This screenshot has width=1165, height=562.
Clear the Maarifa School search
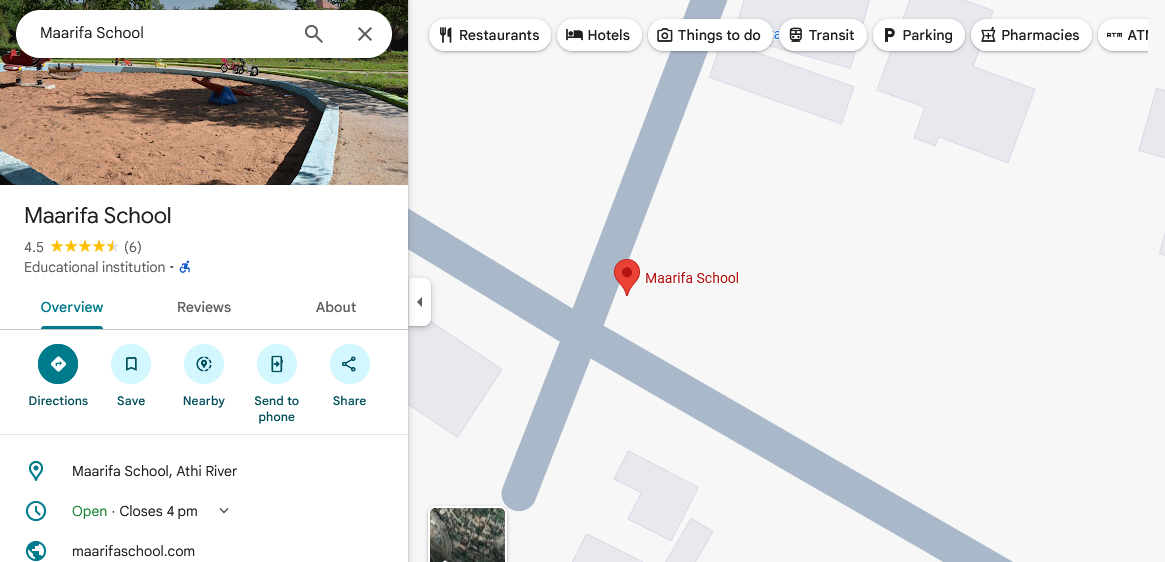click(365, 34)
